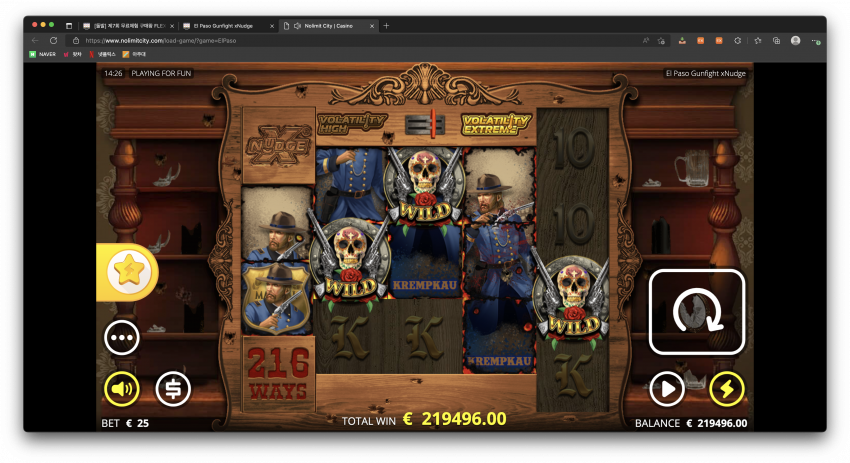Open a new browser tab

pos(387,25)
